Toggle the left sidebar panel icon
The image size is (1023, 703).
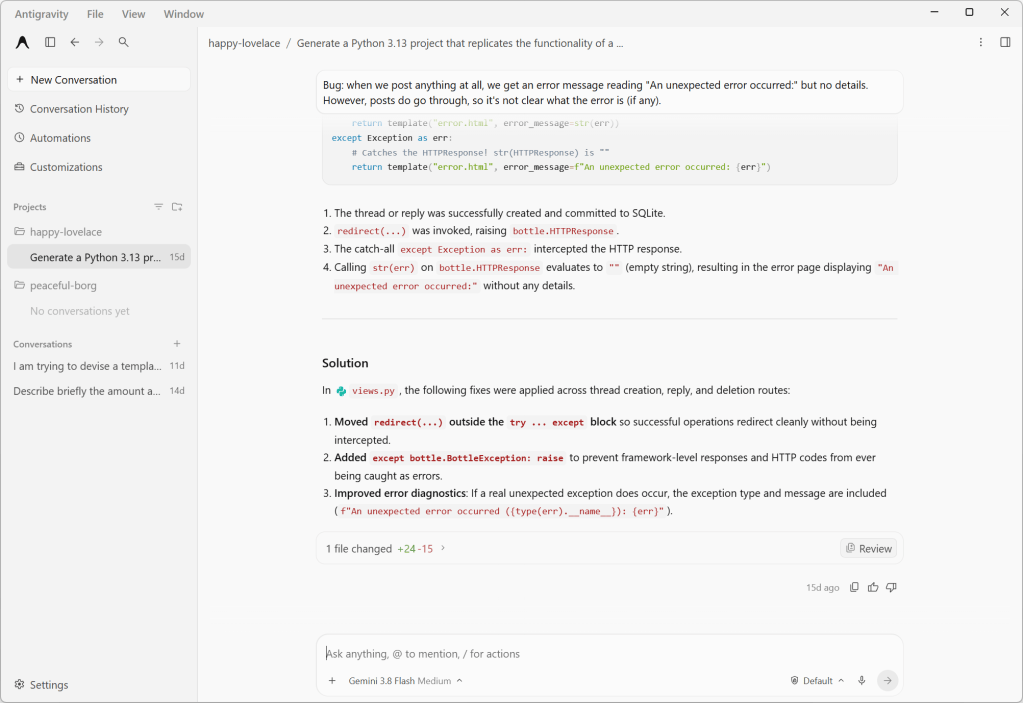(50, 42)
